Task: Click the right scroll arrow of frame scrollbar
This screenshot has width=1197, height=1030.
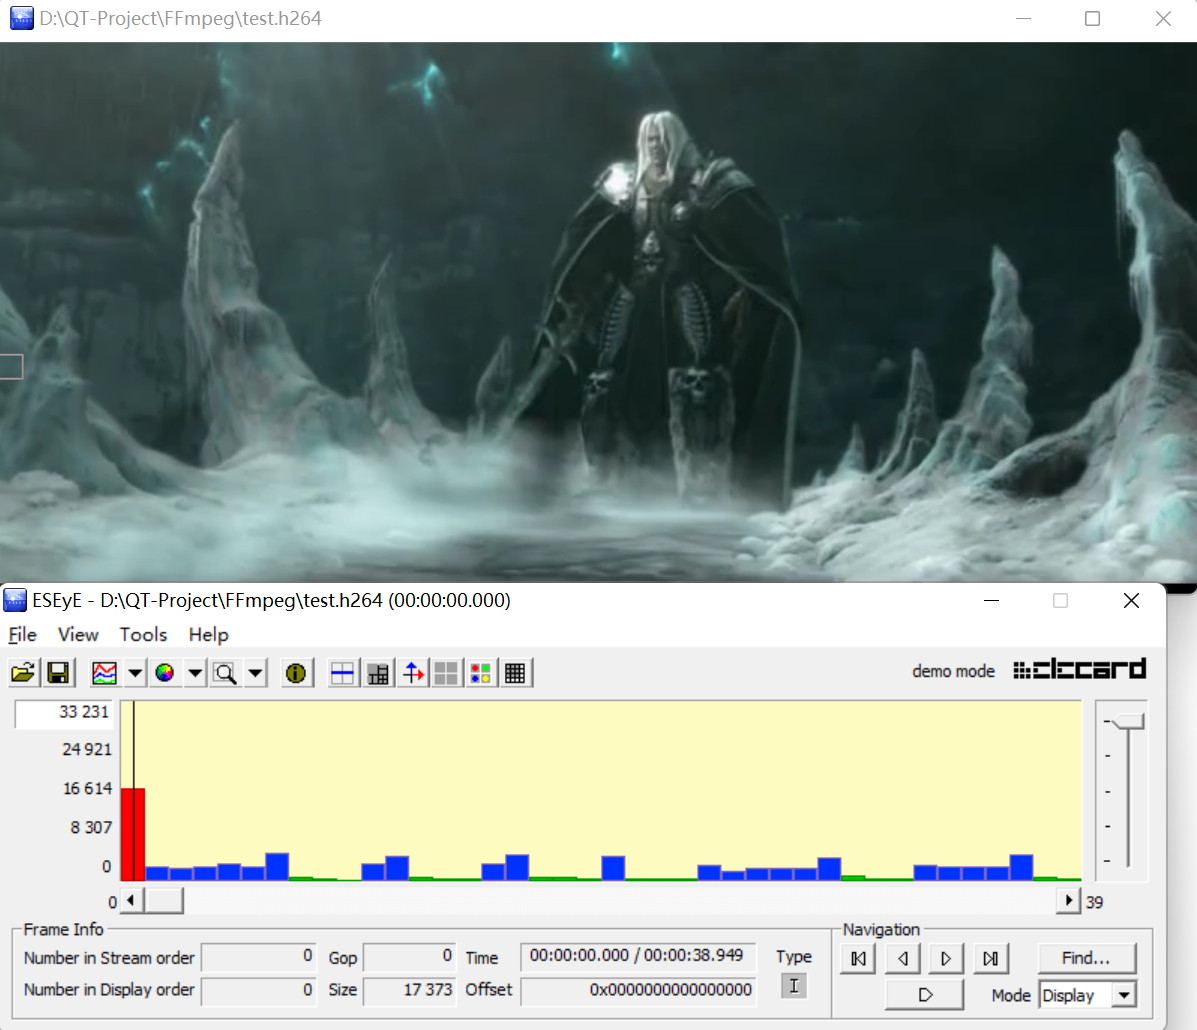Action: pos(1069,901)
